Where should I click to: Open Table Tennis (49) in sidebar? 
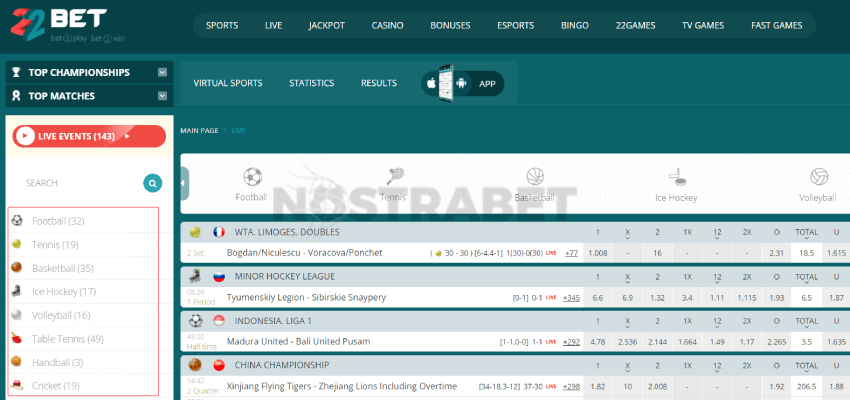coord(67,339)
